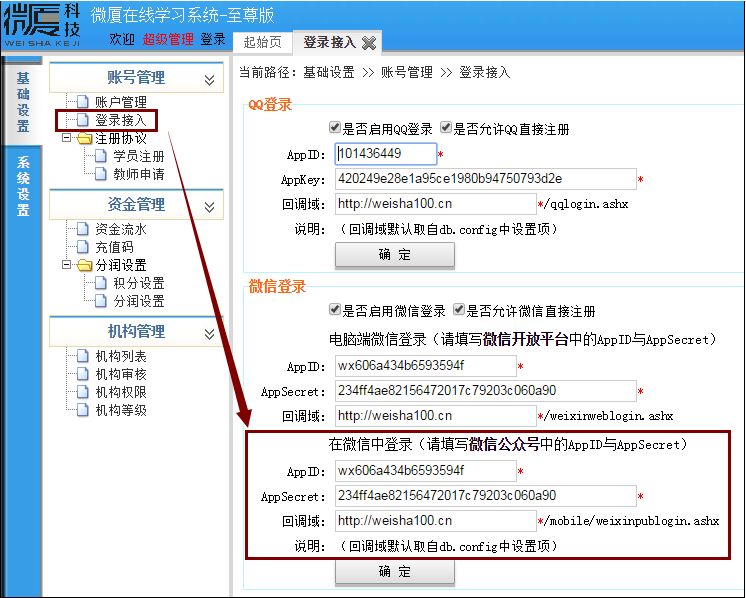The height and width of the screenshot is (598, 746).
Task: Click page icon beside 机构列表
Action: click(x=84, y=356)
